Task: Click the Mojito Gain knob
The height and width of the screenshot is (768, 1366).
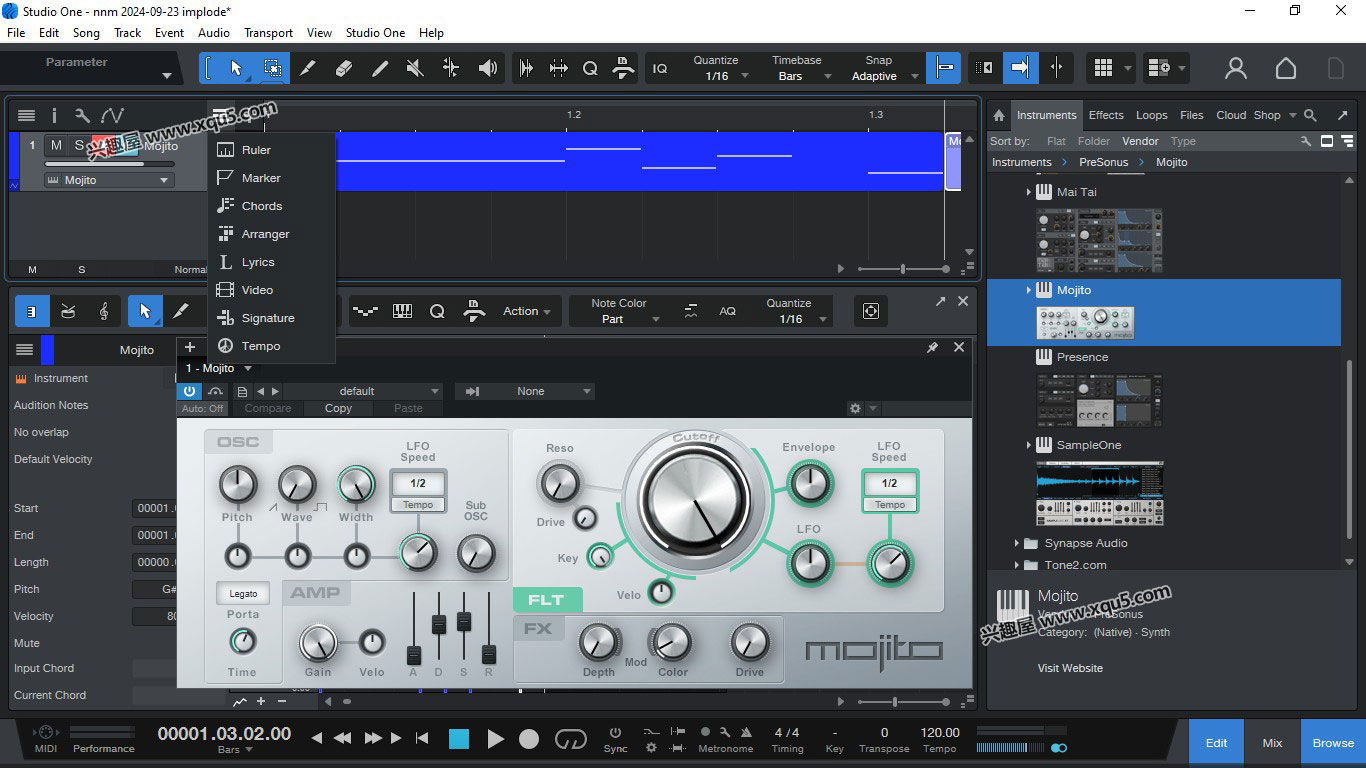Action: tap(318, 642)
